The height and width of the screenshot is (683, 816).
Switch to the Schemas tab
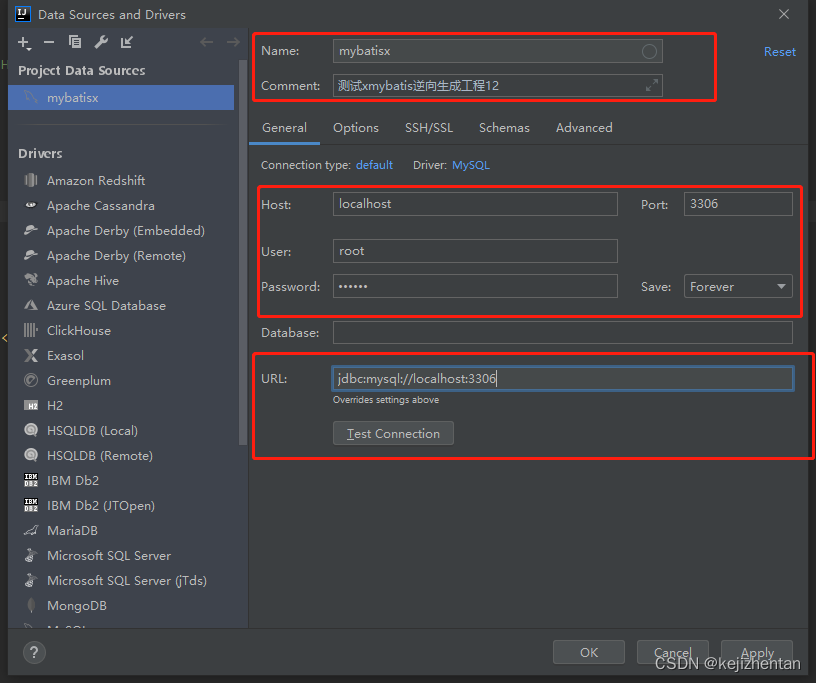click(504, 128)
